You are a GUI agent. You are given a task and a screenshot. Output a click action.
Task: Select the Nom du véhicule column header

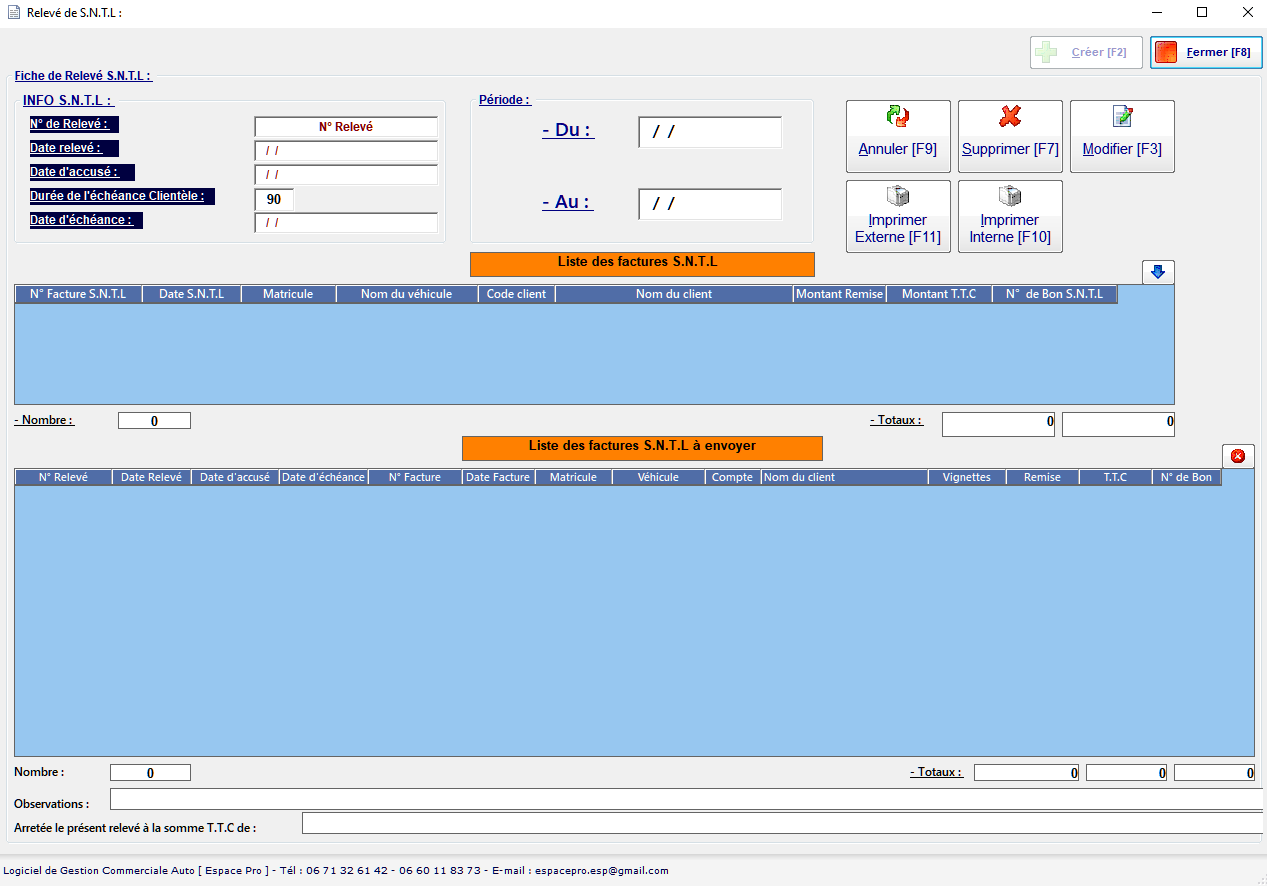pyautogui.click(x=407, y=294)
